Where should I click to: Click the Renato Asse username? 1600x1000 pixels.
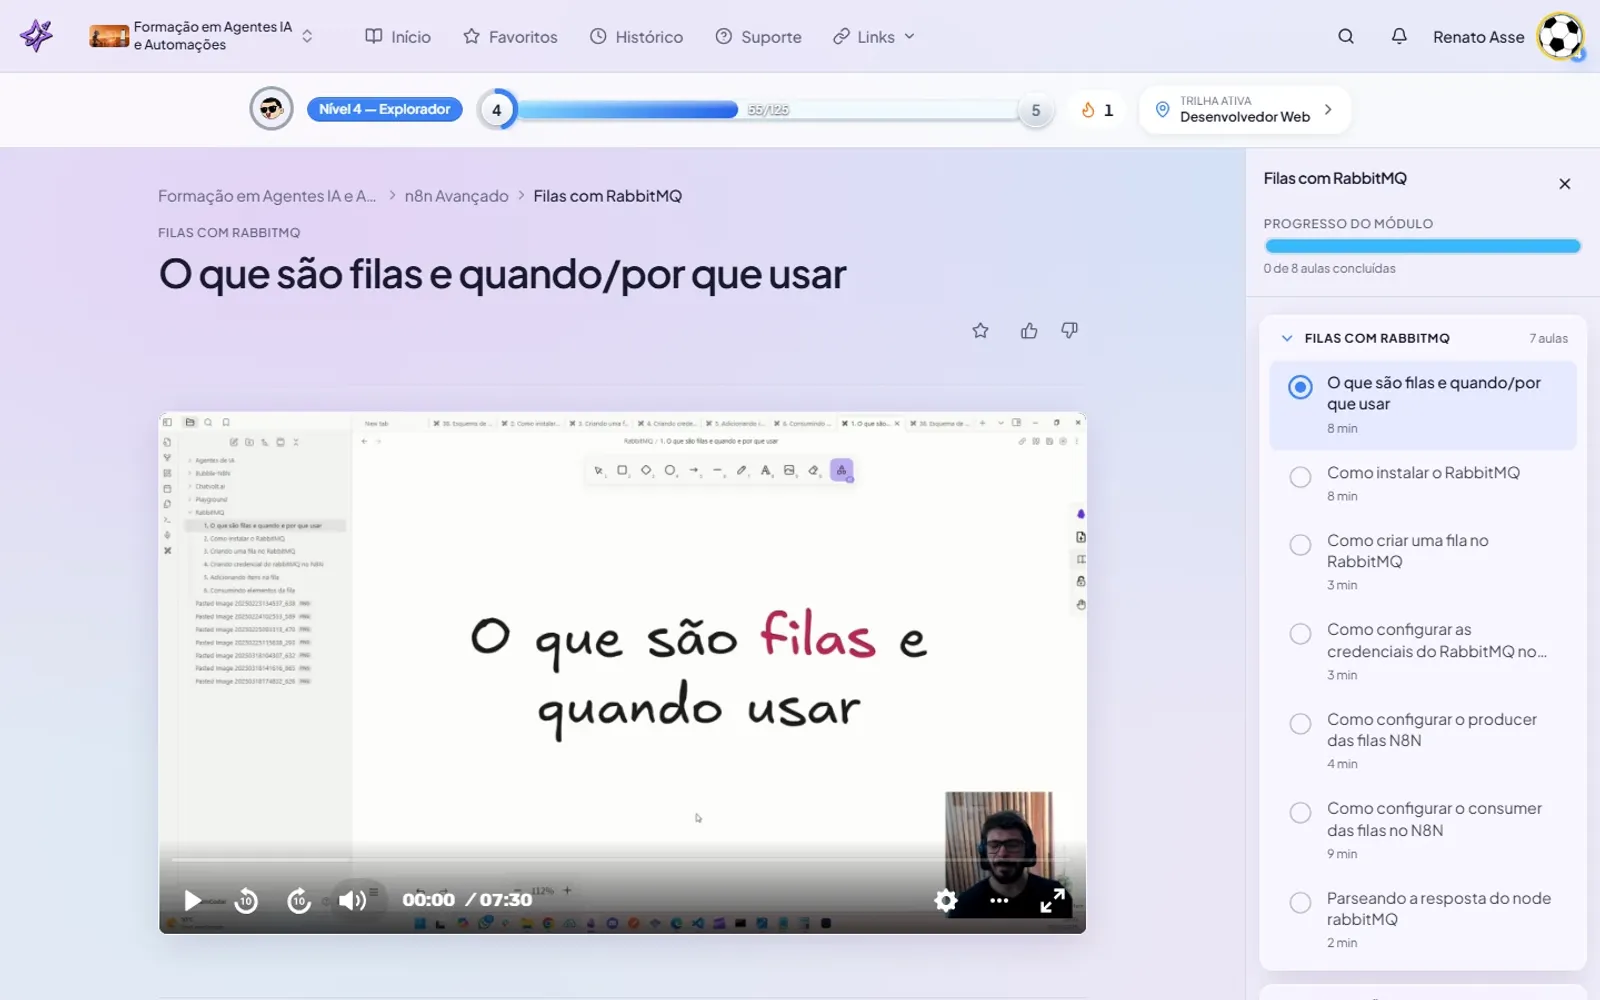pyautogui.click(x=1478, y=37)
